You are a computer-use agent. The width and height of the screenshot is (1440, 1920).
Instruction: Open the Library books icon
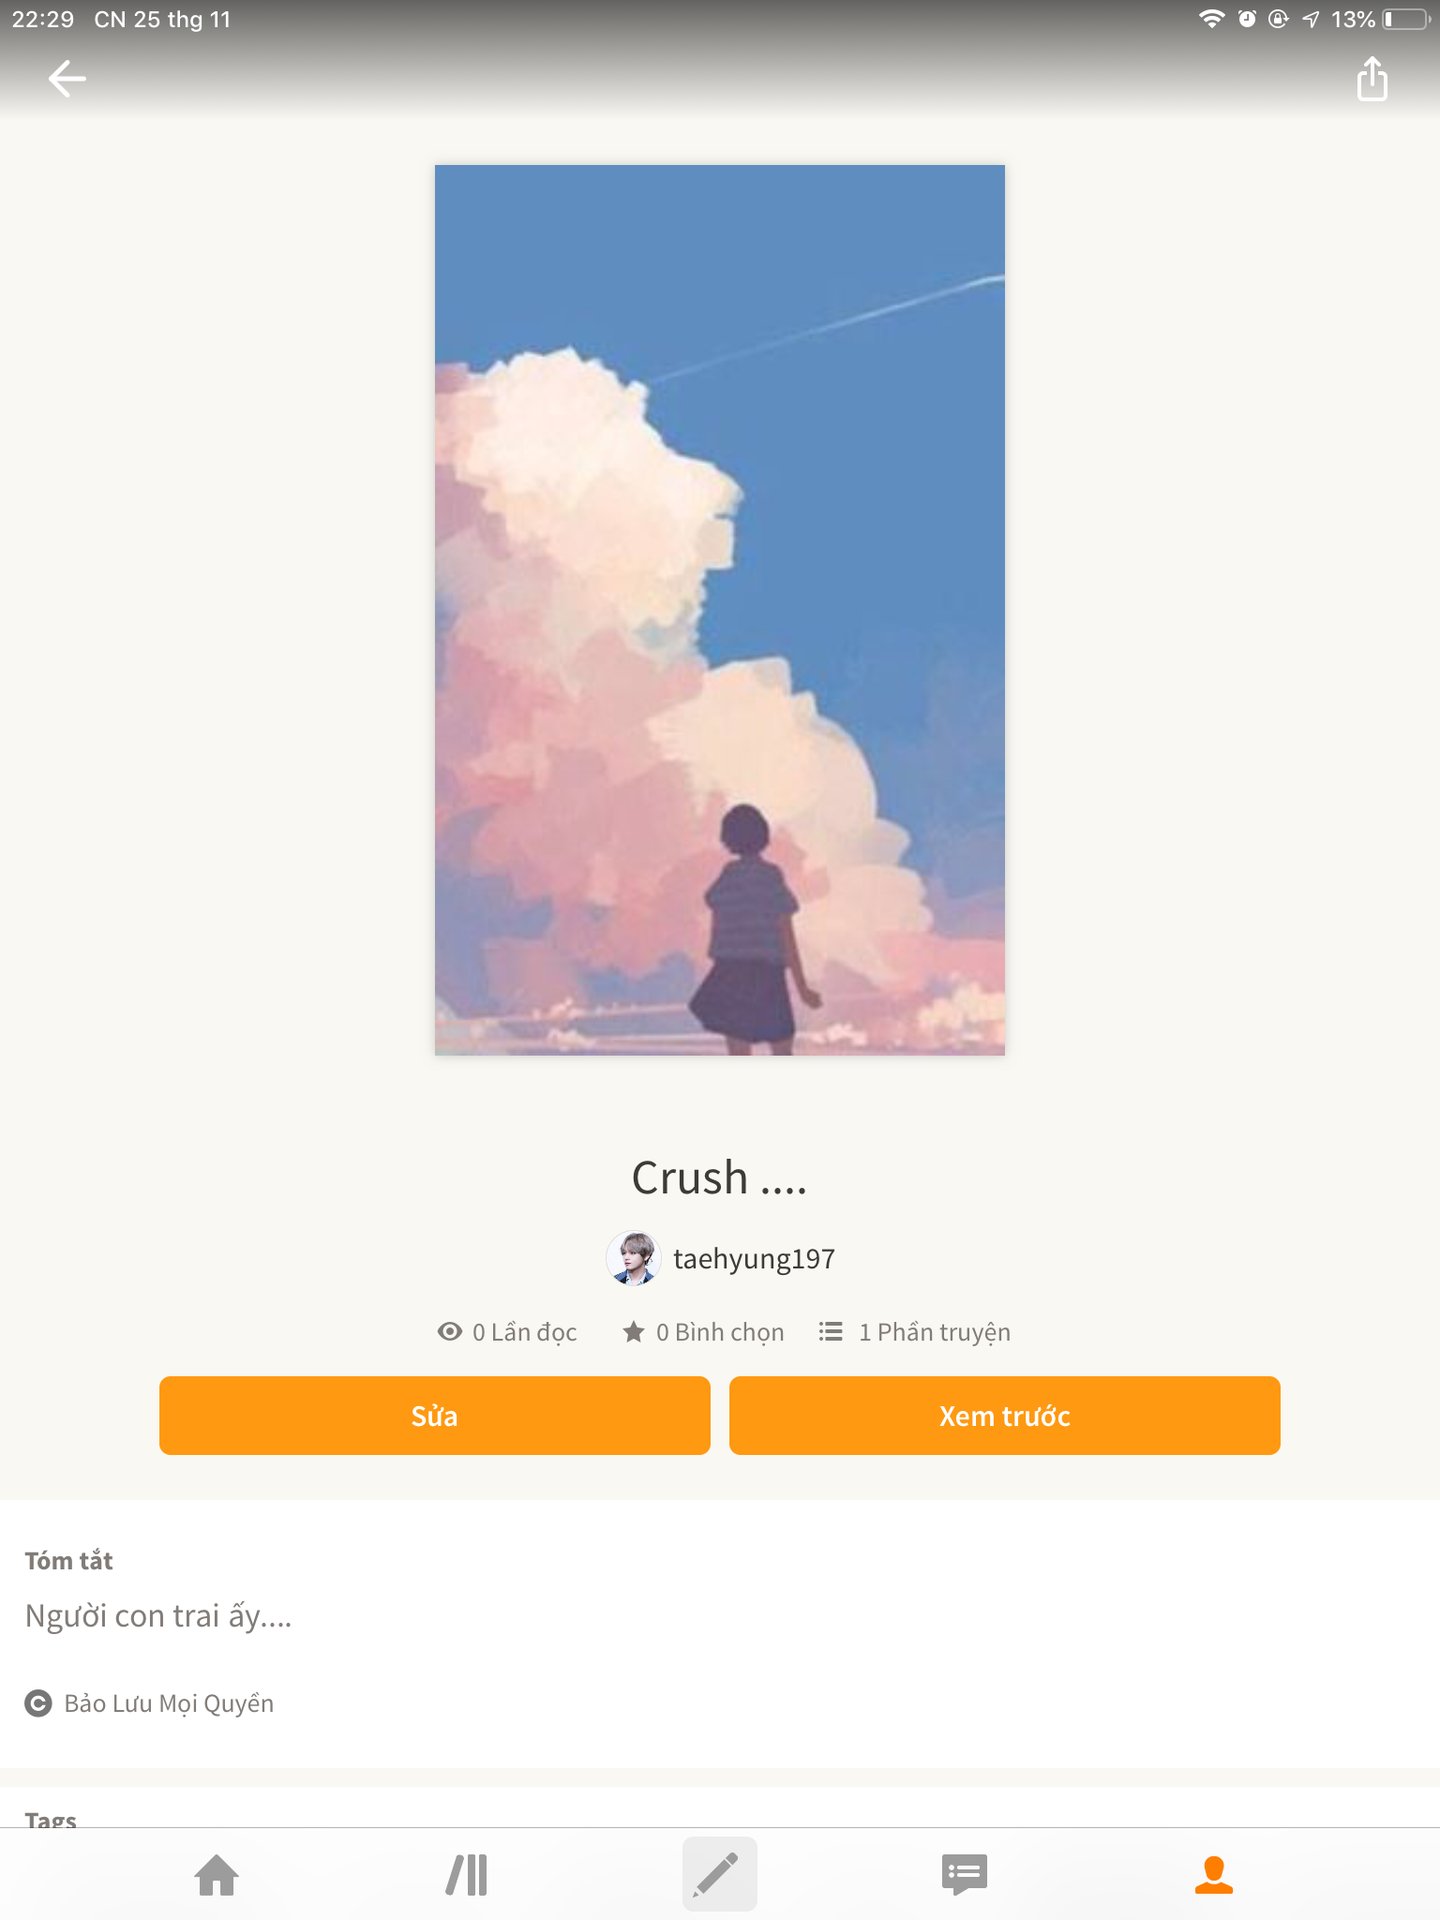click(467, 1875)
